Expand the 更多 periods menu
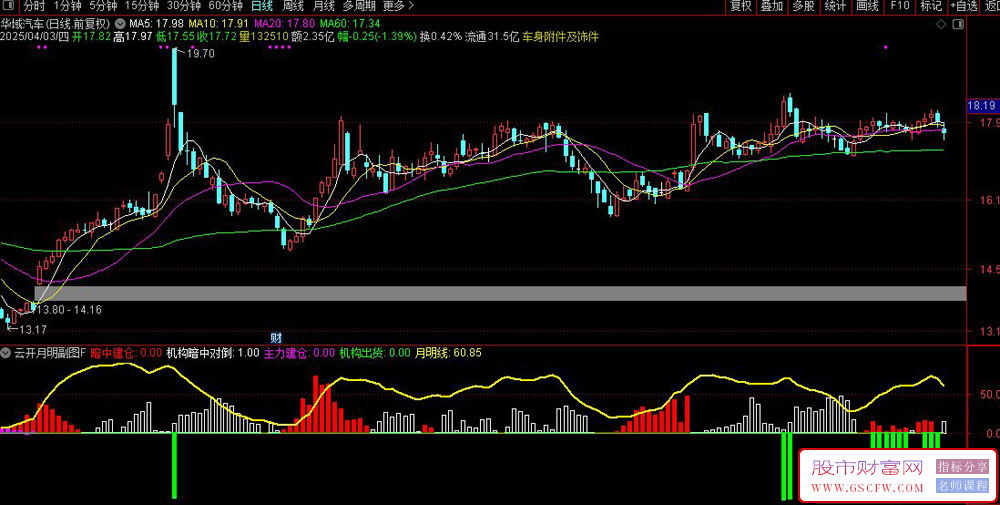The height and width of the screenshot is (505, 1000). tap(399, 6)
